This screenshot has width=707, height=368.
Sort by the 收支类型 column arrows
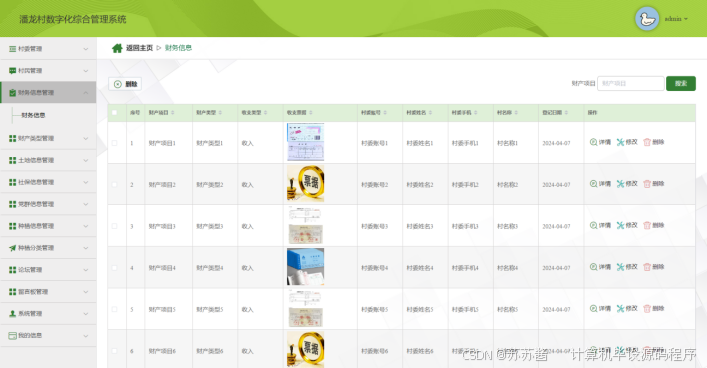pos(266,113)
